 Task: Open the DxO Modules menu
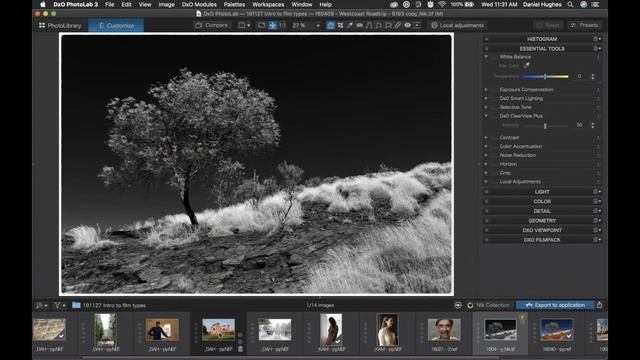point(199,4)
